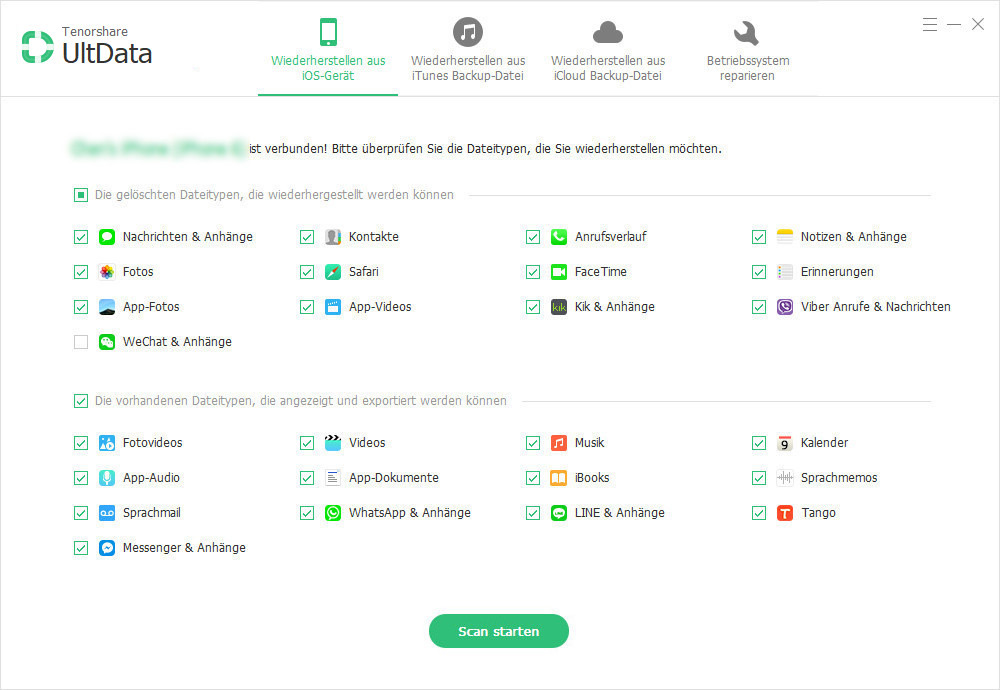Screen dimensions: 1000x690
Task: Click the App-Videos clapperboard icon
Action: (333, 307)
